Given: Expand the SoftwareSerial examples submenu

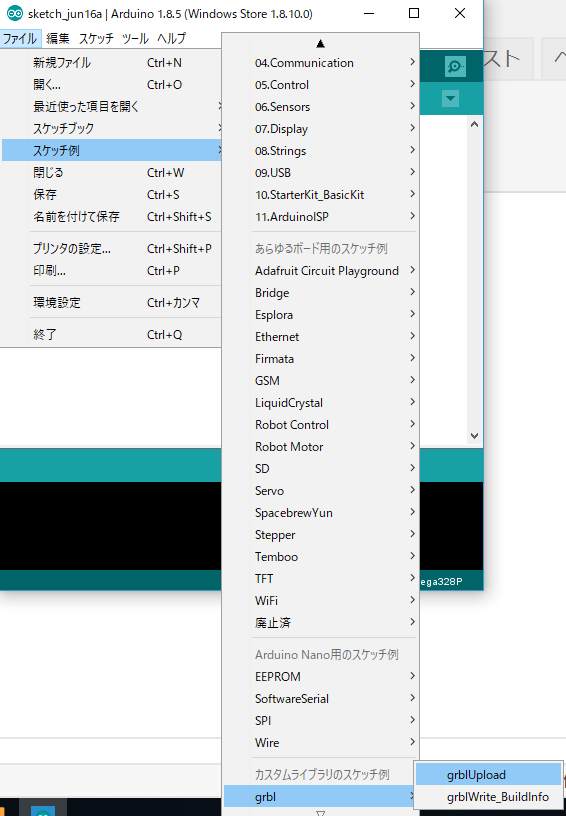Looking at the screenshot, I should [x=321, y=699].
